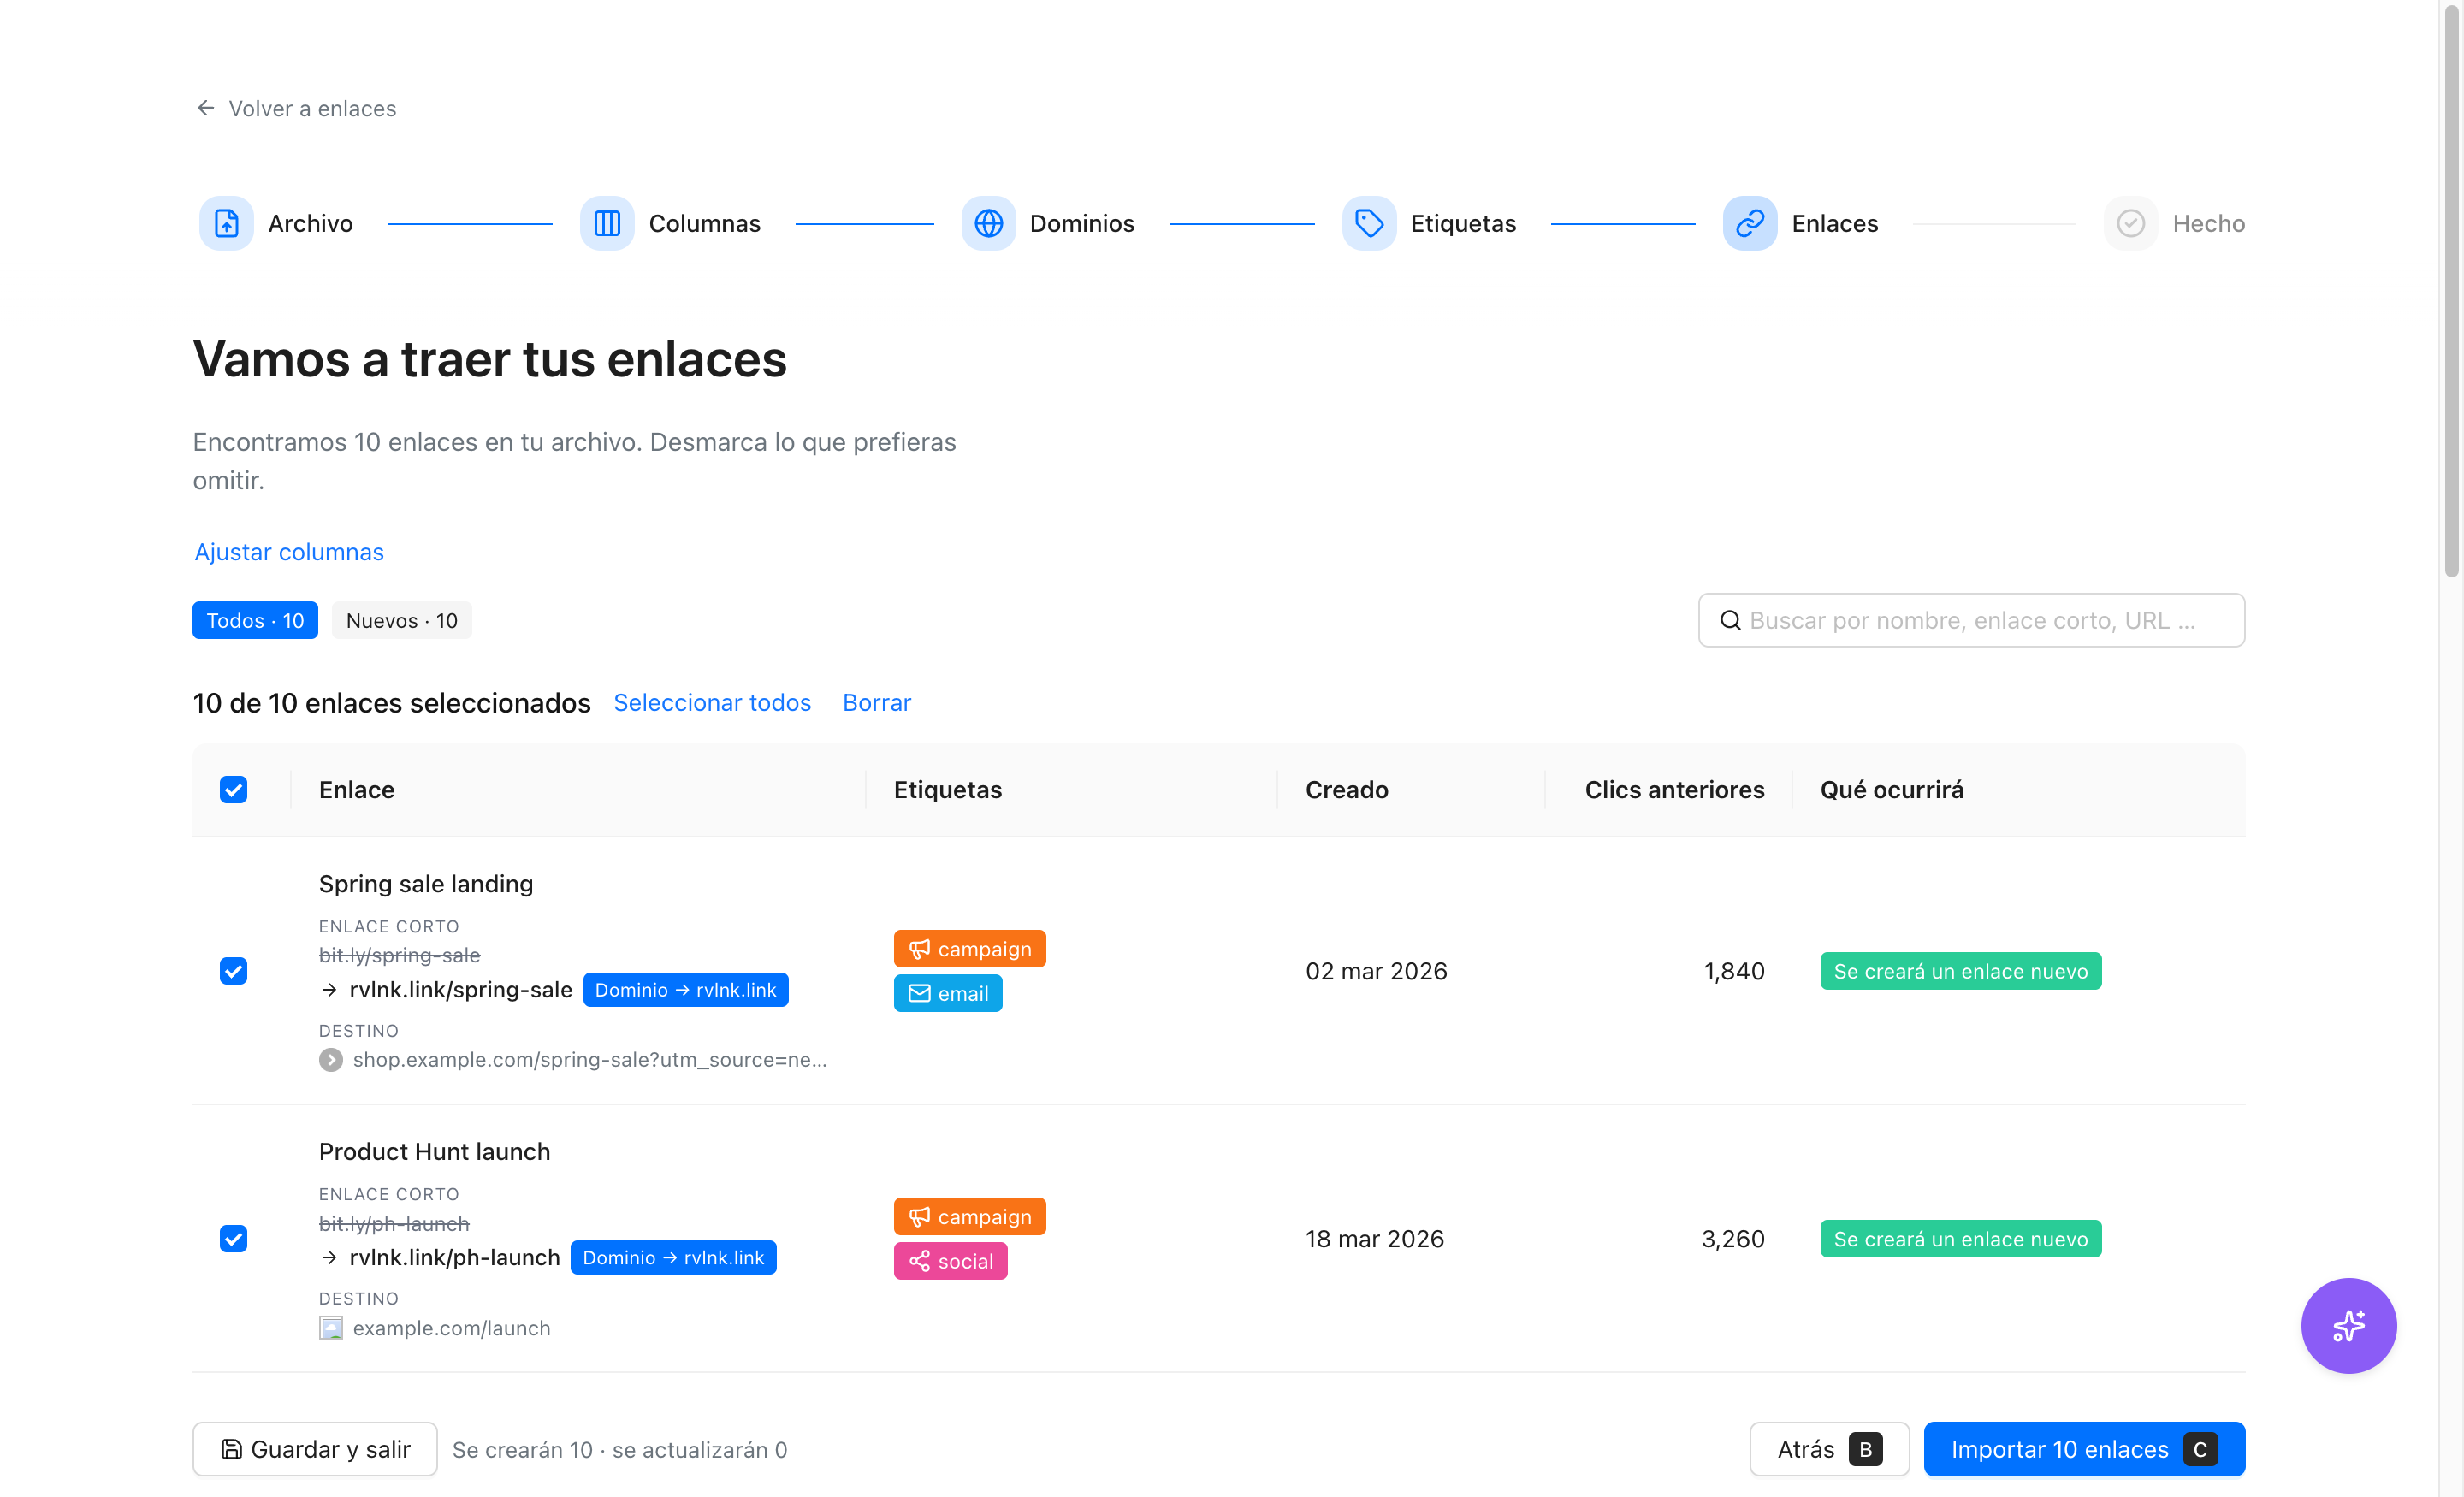Open the purple sparkle assistant button

click(2348, 1325)
